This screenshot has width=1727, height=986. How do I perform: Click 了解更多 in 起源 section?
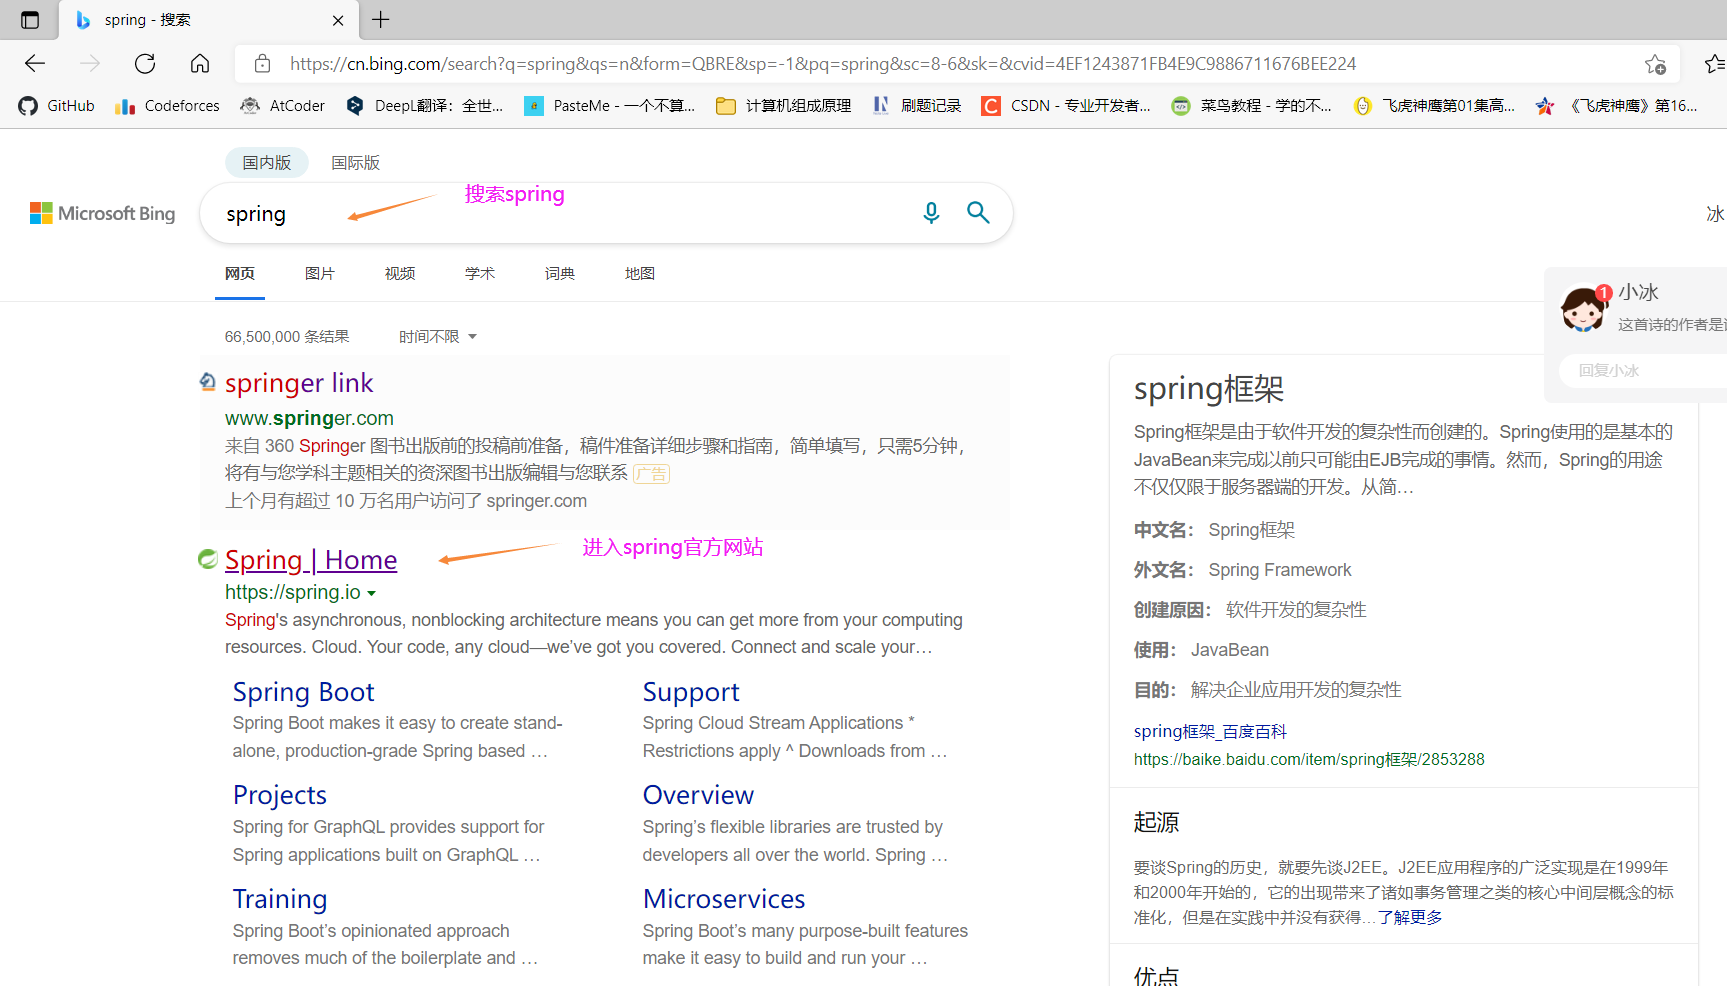tap(1410, 917)
